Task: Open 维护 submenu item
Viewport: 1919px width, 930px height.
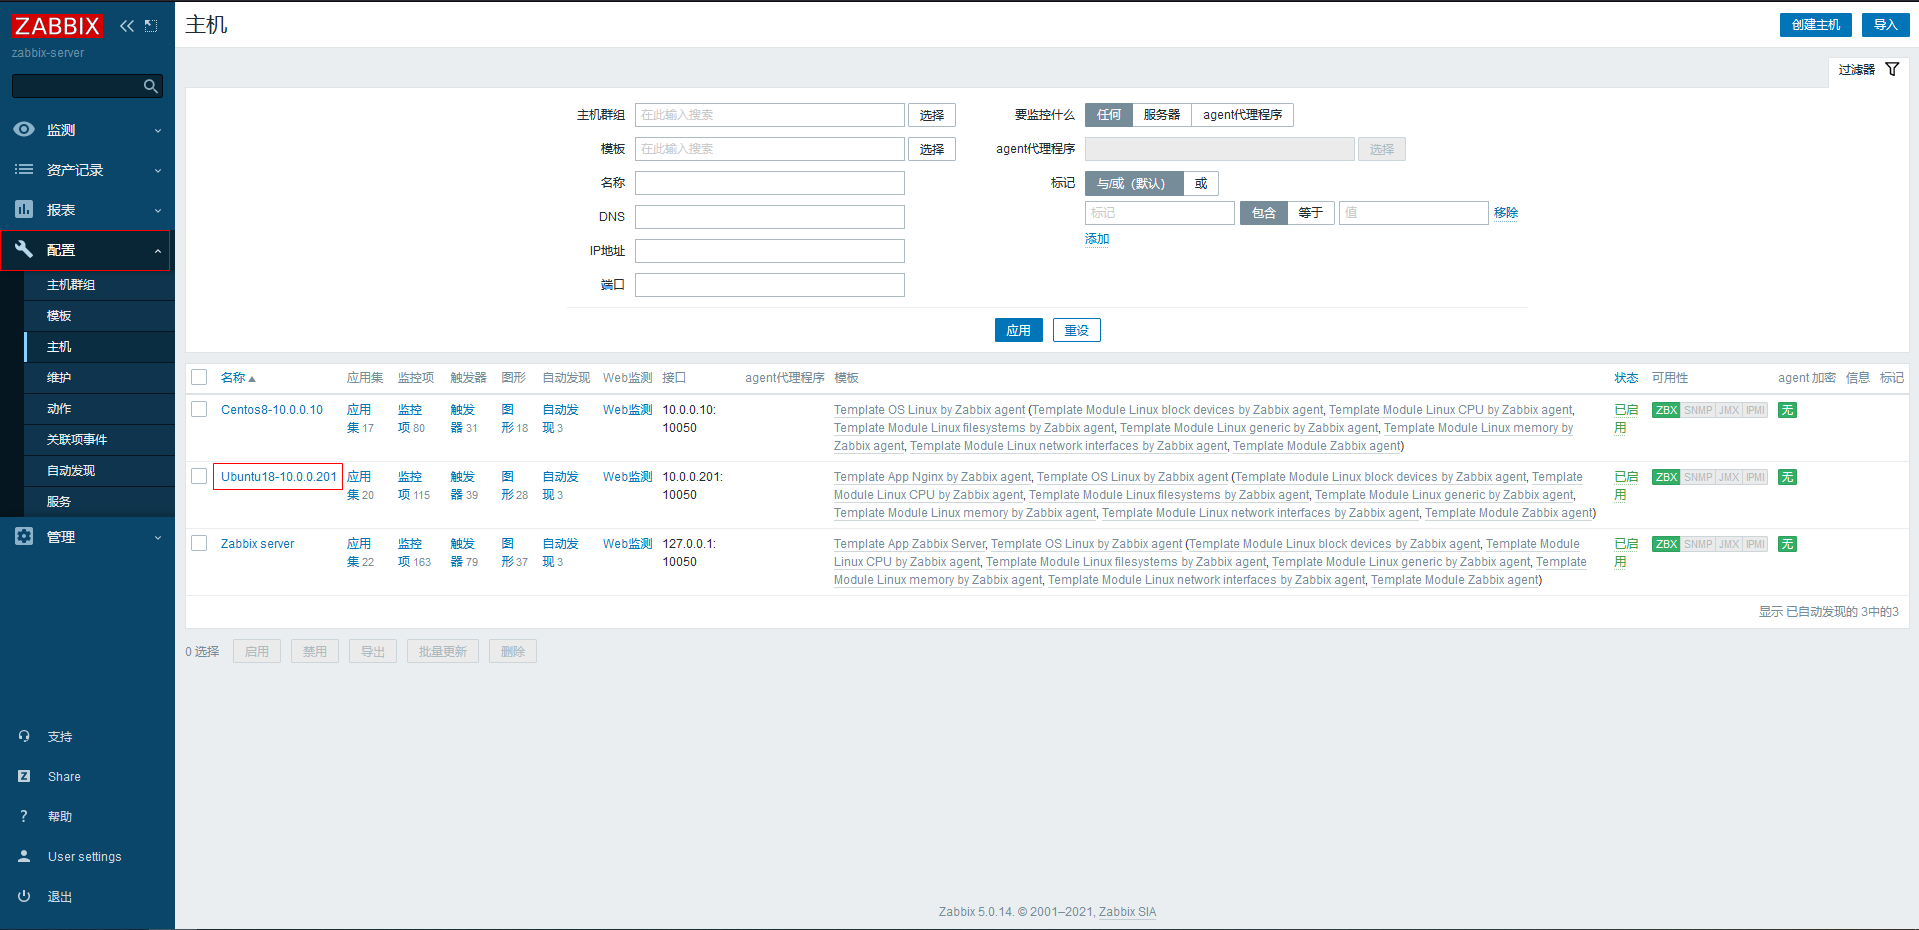Action: [x=99, y=378]
